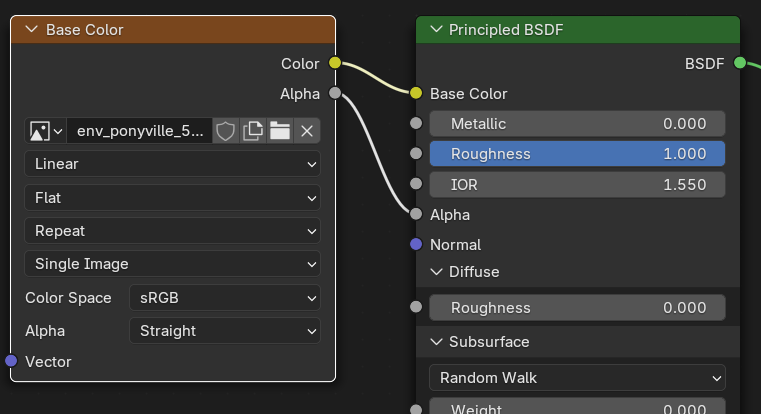Click the Roughness 1.000 slider
The image size is (761, 414).
tap(578, 154)
